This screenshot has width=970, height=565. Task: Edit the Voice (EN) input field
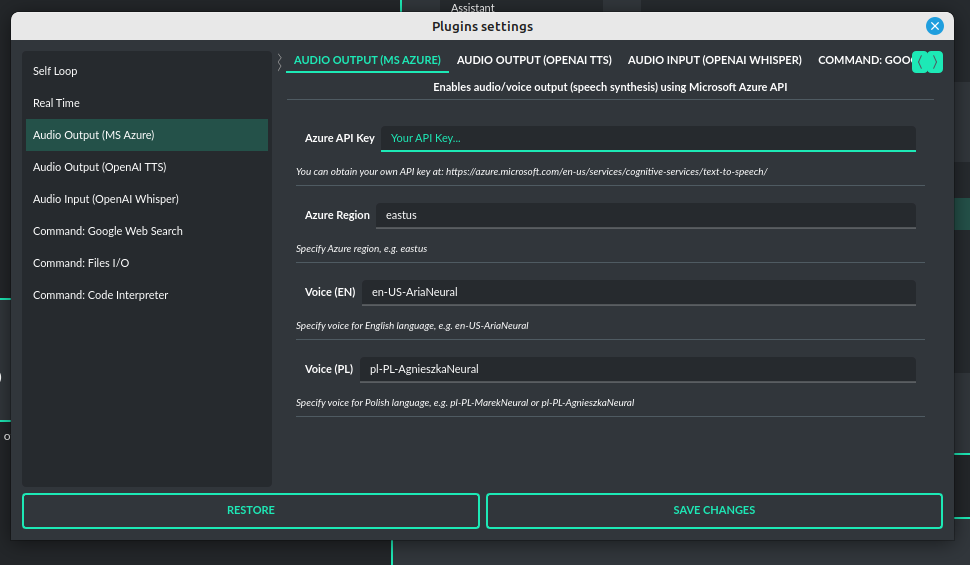click(x=637, y=292)
